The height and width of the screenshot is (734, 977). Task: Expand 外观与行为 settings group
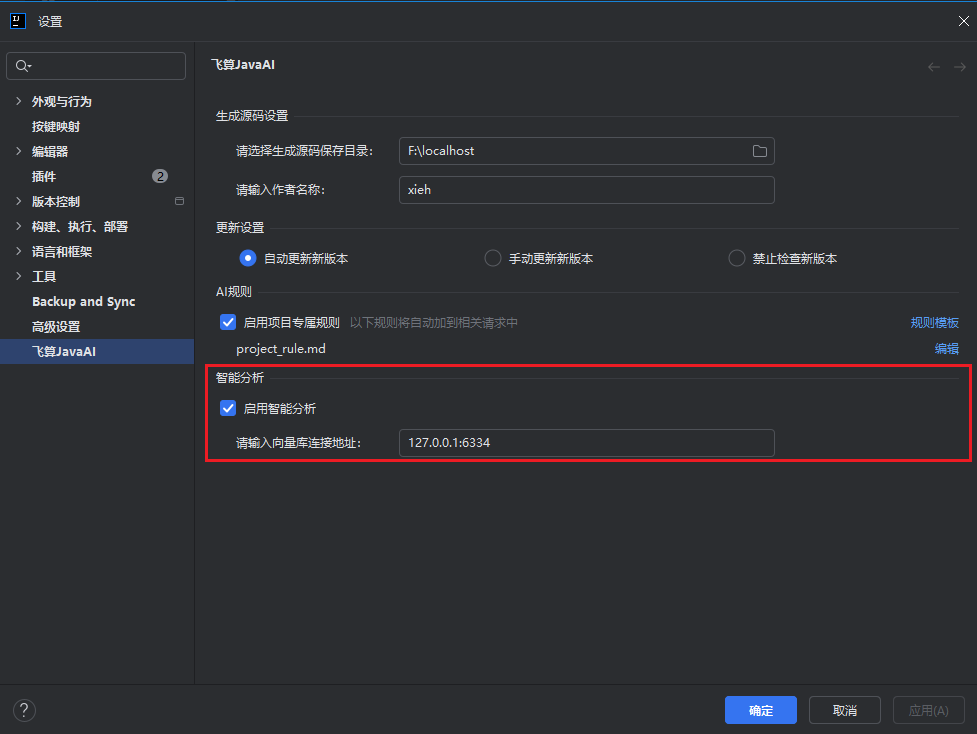click(19, 101)
